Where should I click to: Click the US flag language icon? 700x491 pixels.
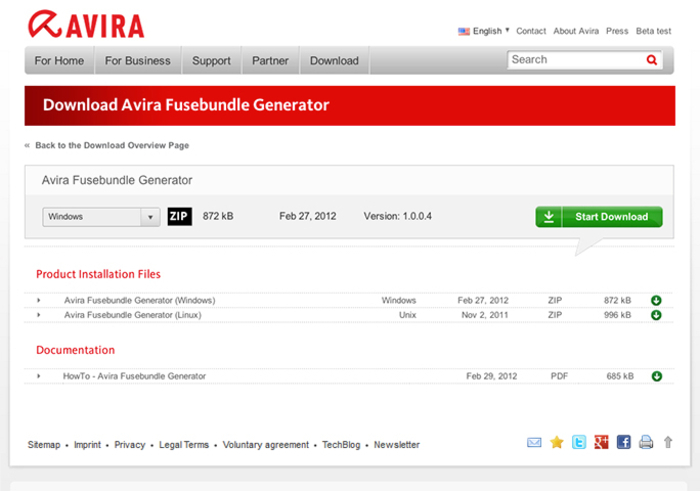click(x=464, y=31)
